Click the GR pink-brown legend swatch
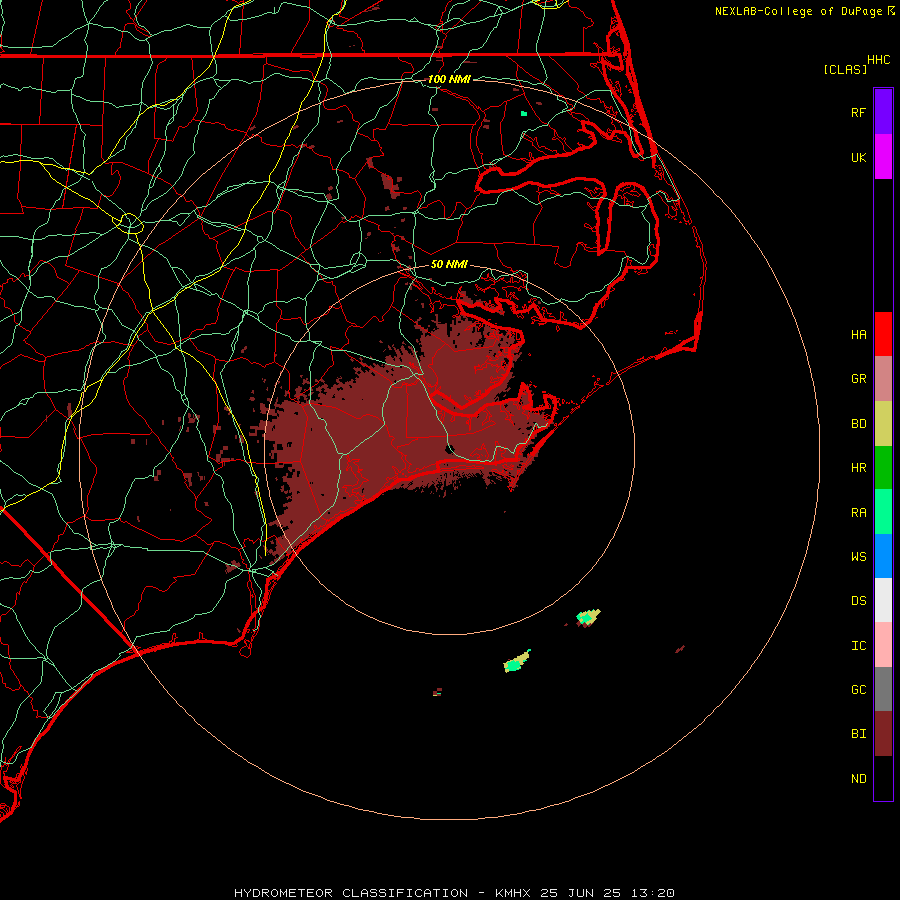The width and height of the screenshot is (900, 900). (x=883, y=379)
